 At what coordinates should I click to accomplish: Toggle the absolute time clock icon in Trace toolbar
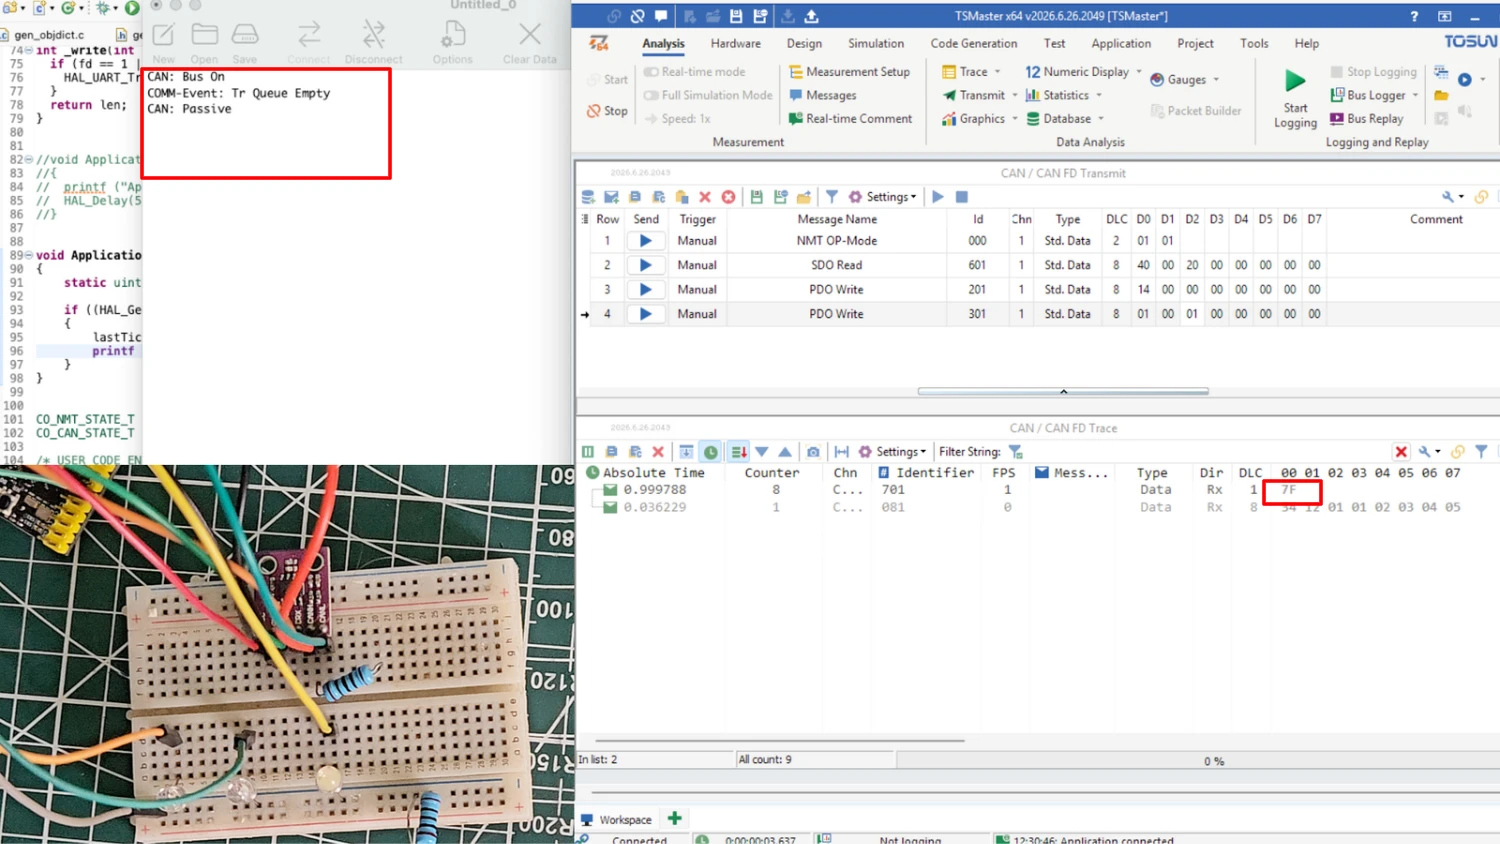click(711, 452)
